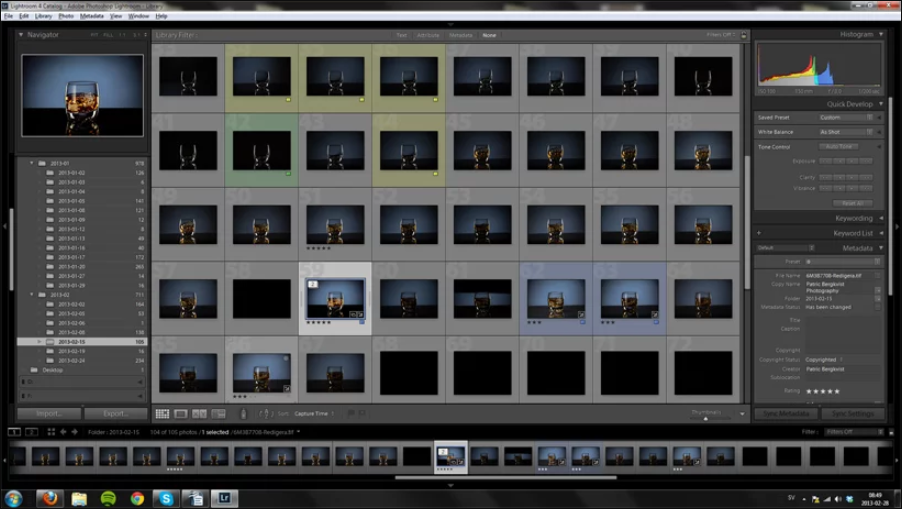Open the Window menu

pos(139,16)
